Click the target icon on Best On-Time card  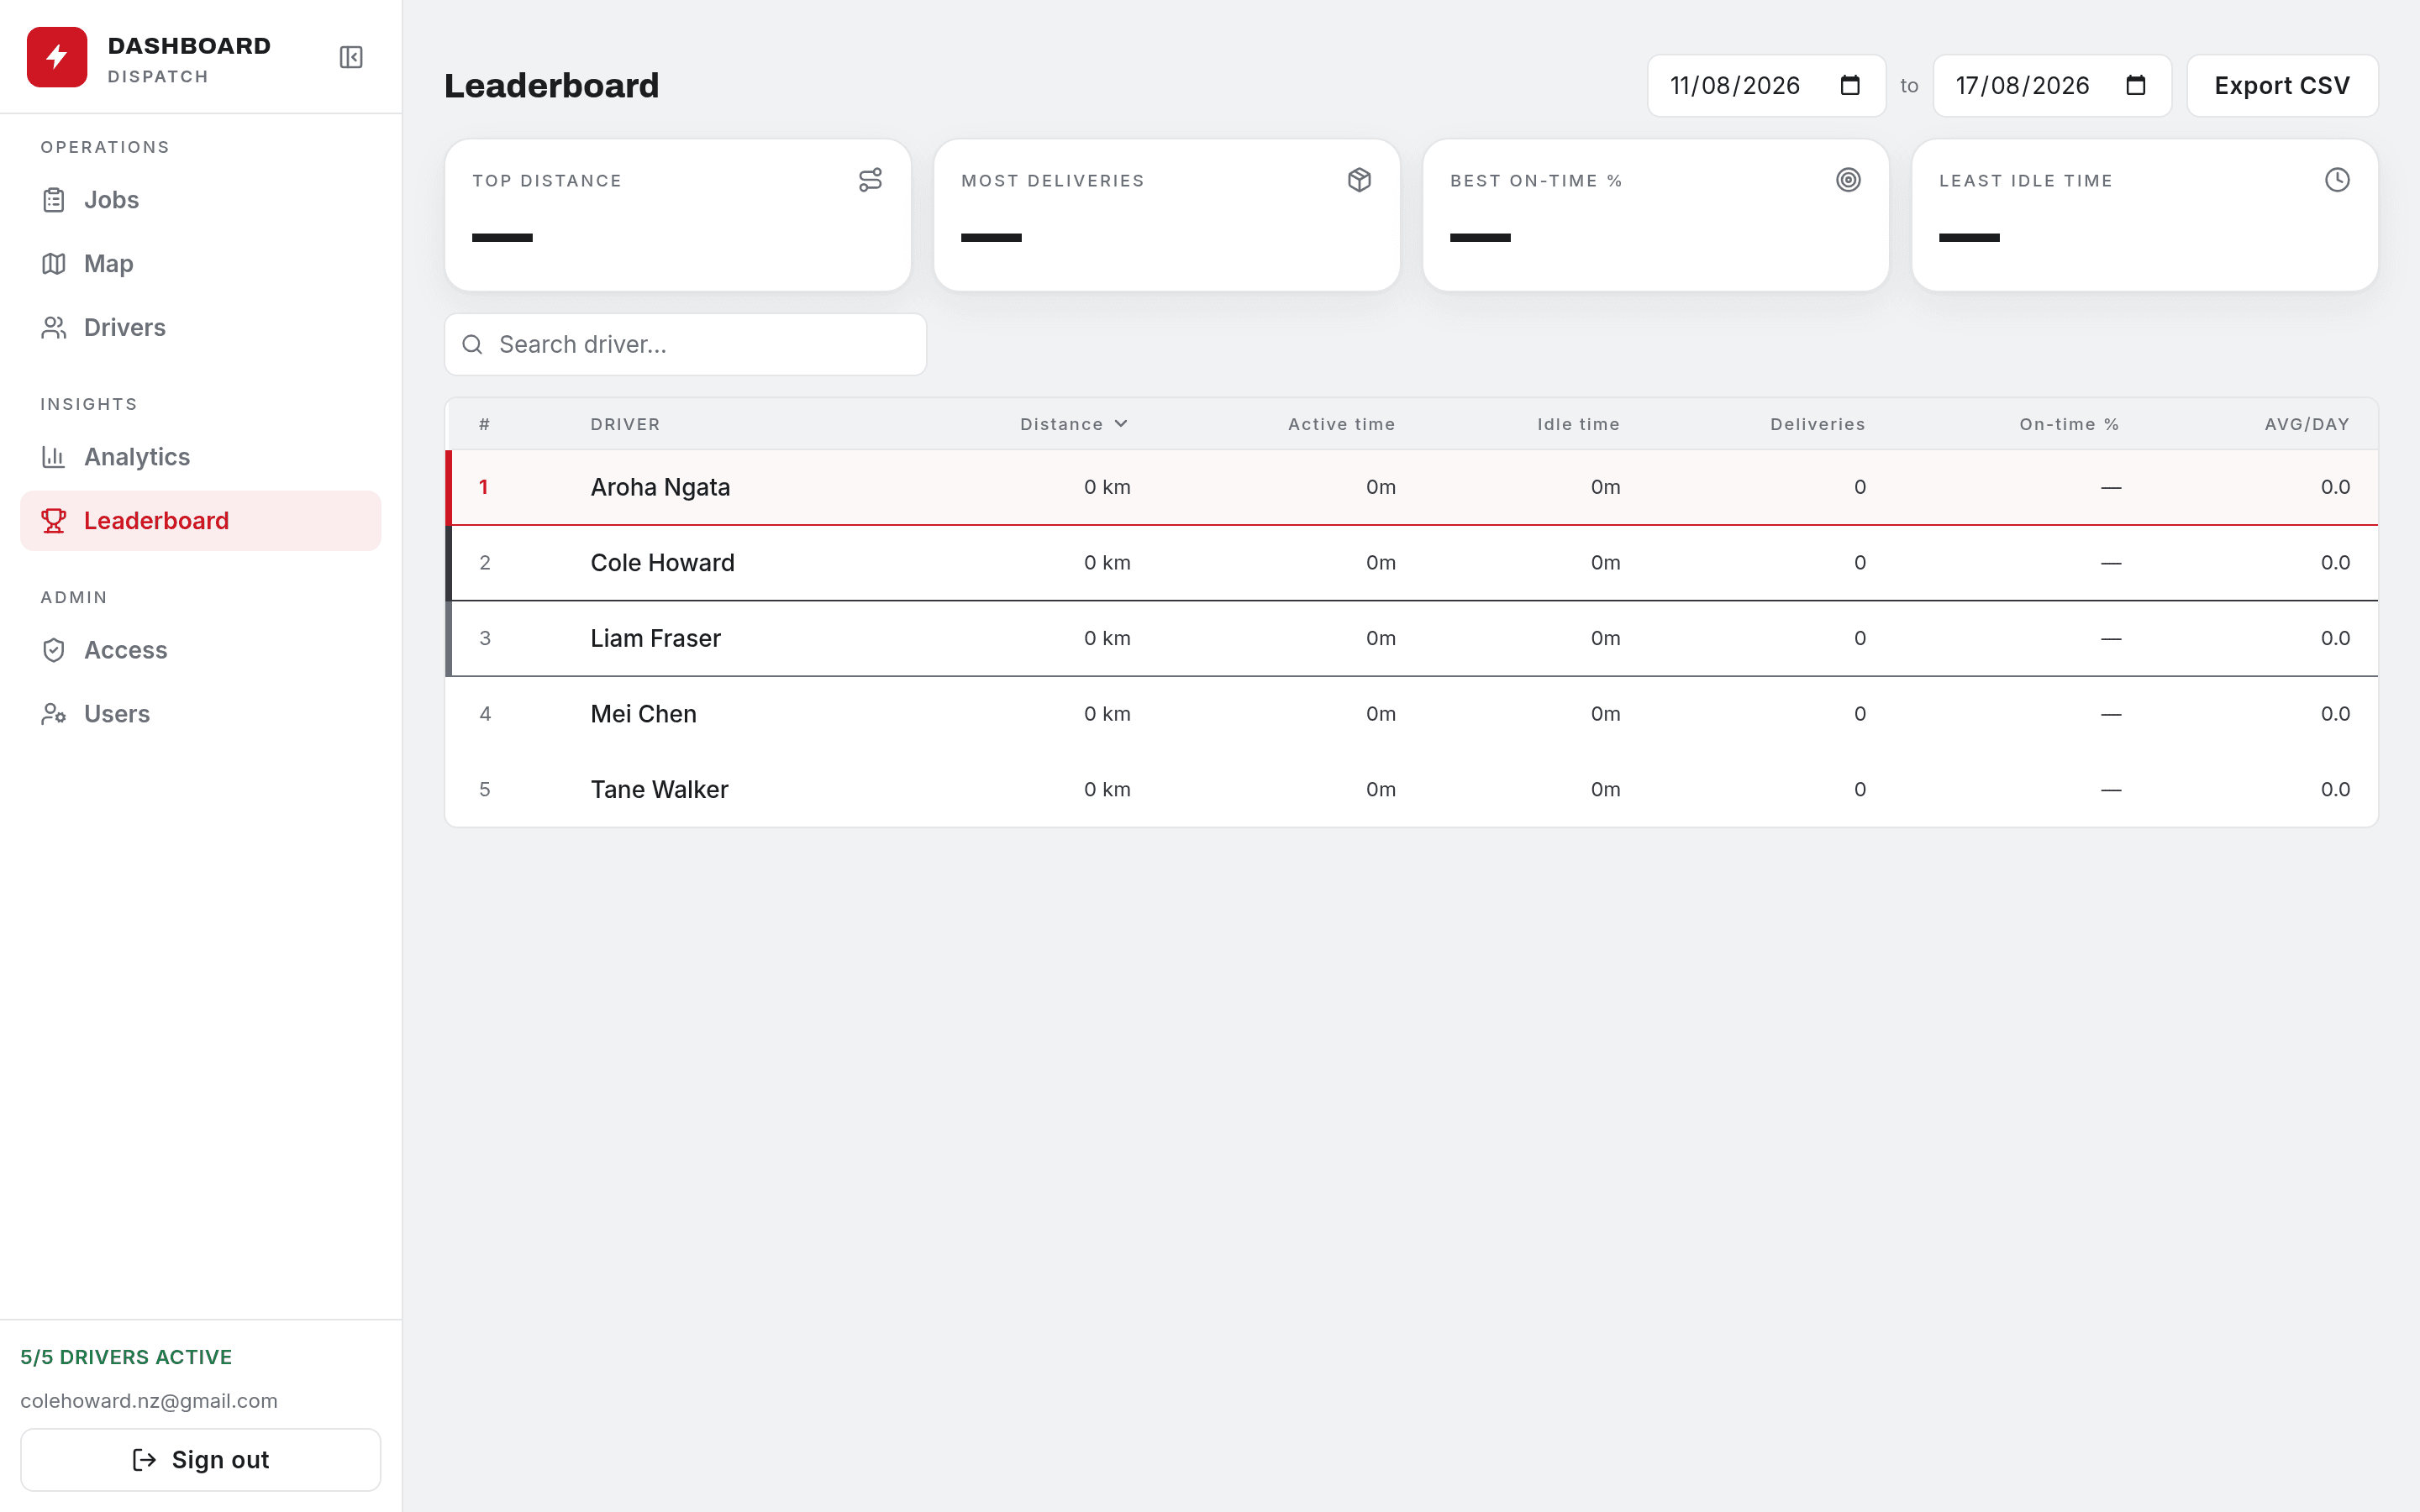[x=1848, y=180]
